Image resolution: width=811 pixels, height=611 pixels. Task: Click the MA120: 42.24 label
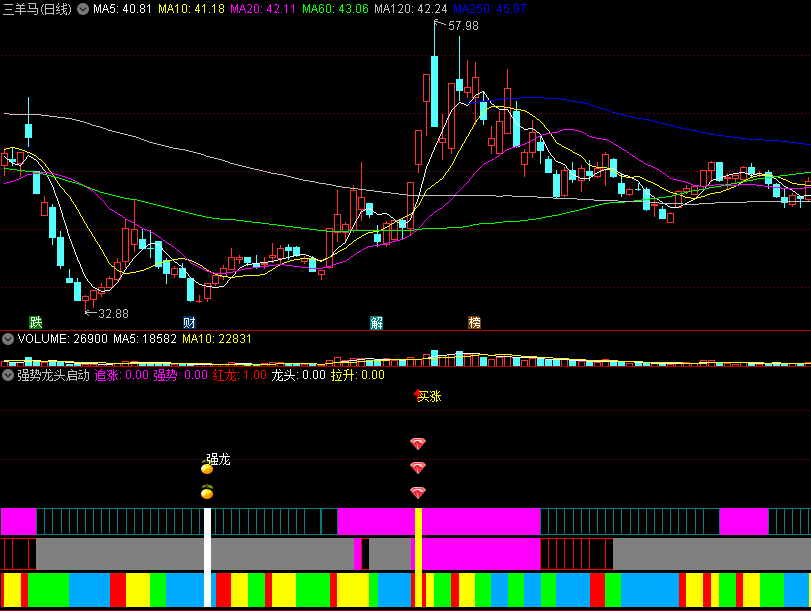pyautogui.click(x=411, y=9)
